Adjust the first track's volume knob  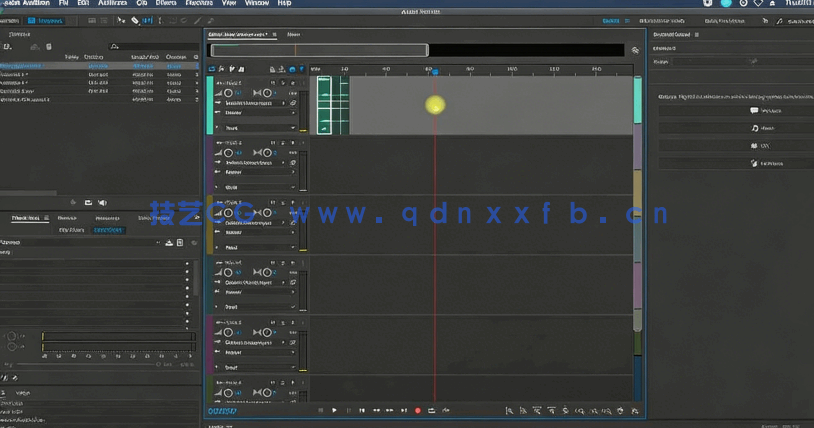pos(228,92)
